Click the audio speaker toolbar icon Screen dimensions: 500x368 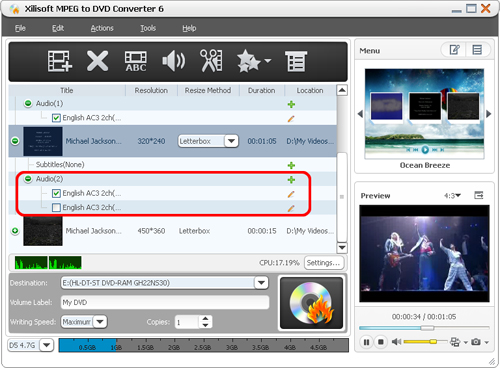pyautogui.click(x=174, y=61)
